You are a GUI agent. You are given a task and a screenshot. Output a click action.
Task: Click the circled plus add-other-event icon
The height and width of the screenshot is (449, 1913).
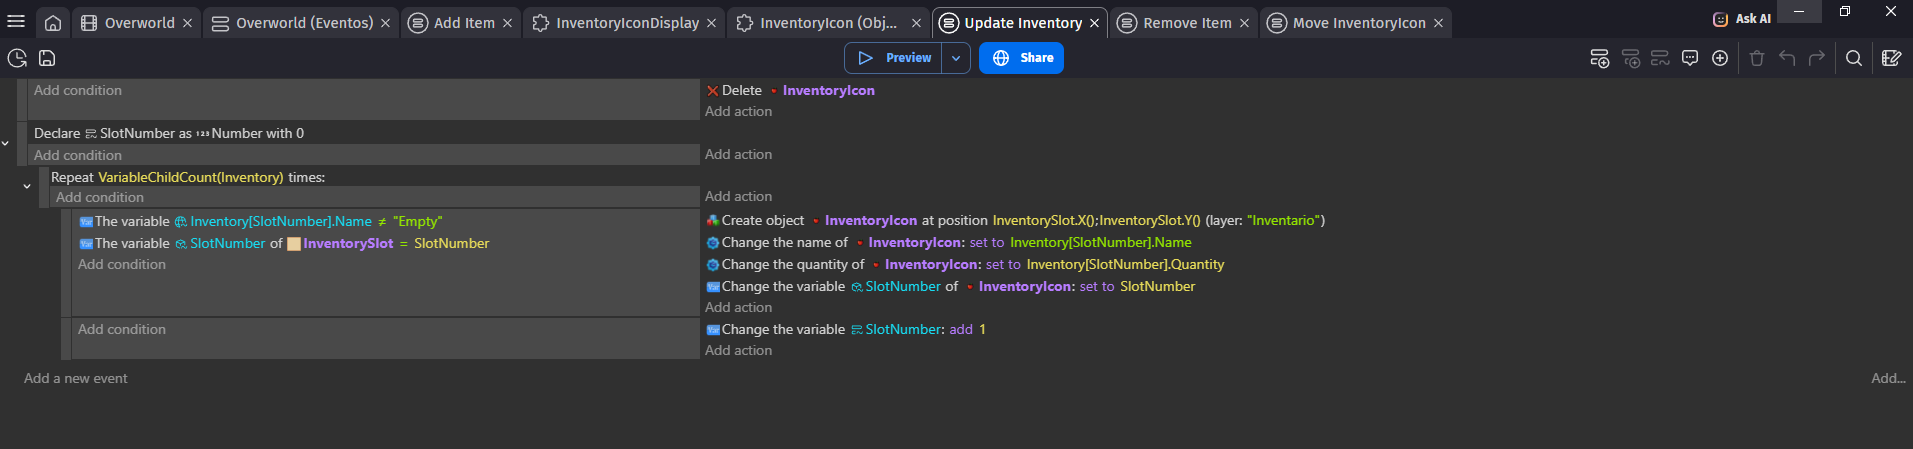click(1720, 58)
